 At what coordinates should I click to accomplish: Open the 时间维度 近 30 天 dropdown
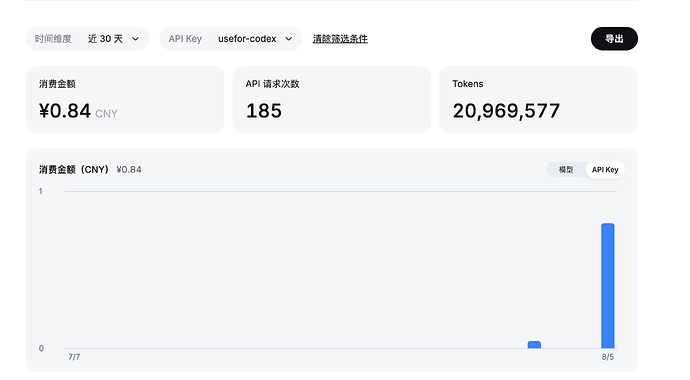pos(87,39)
